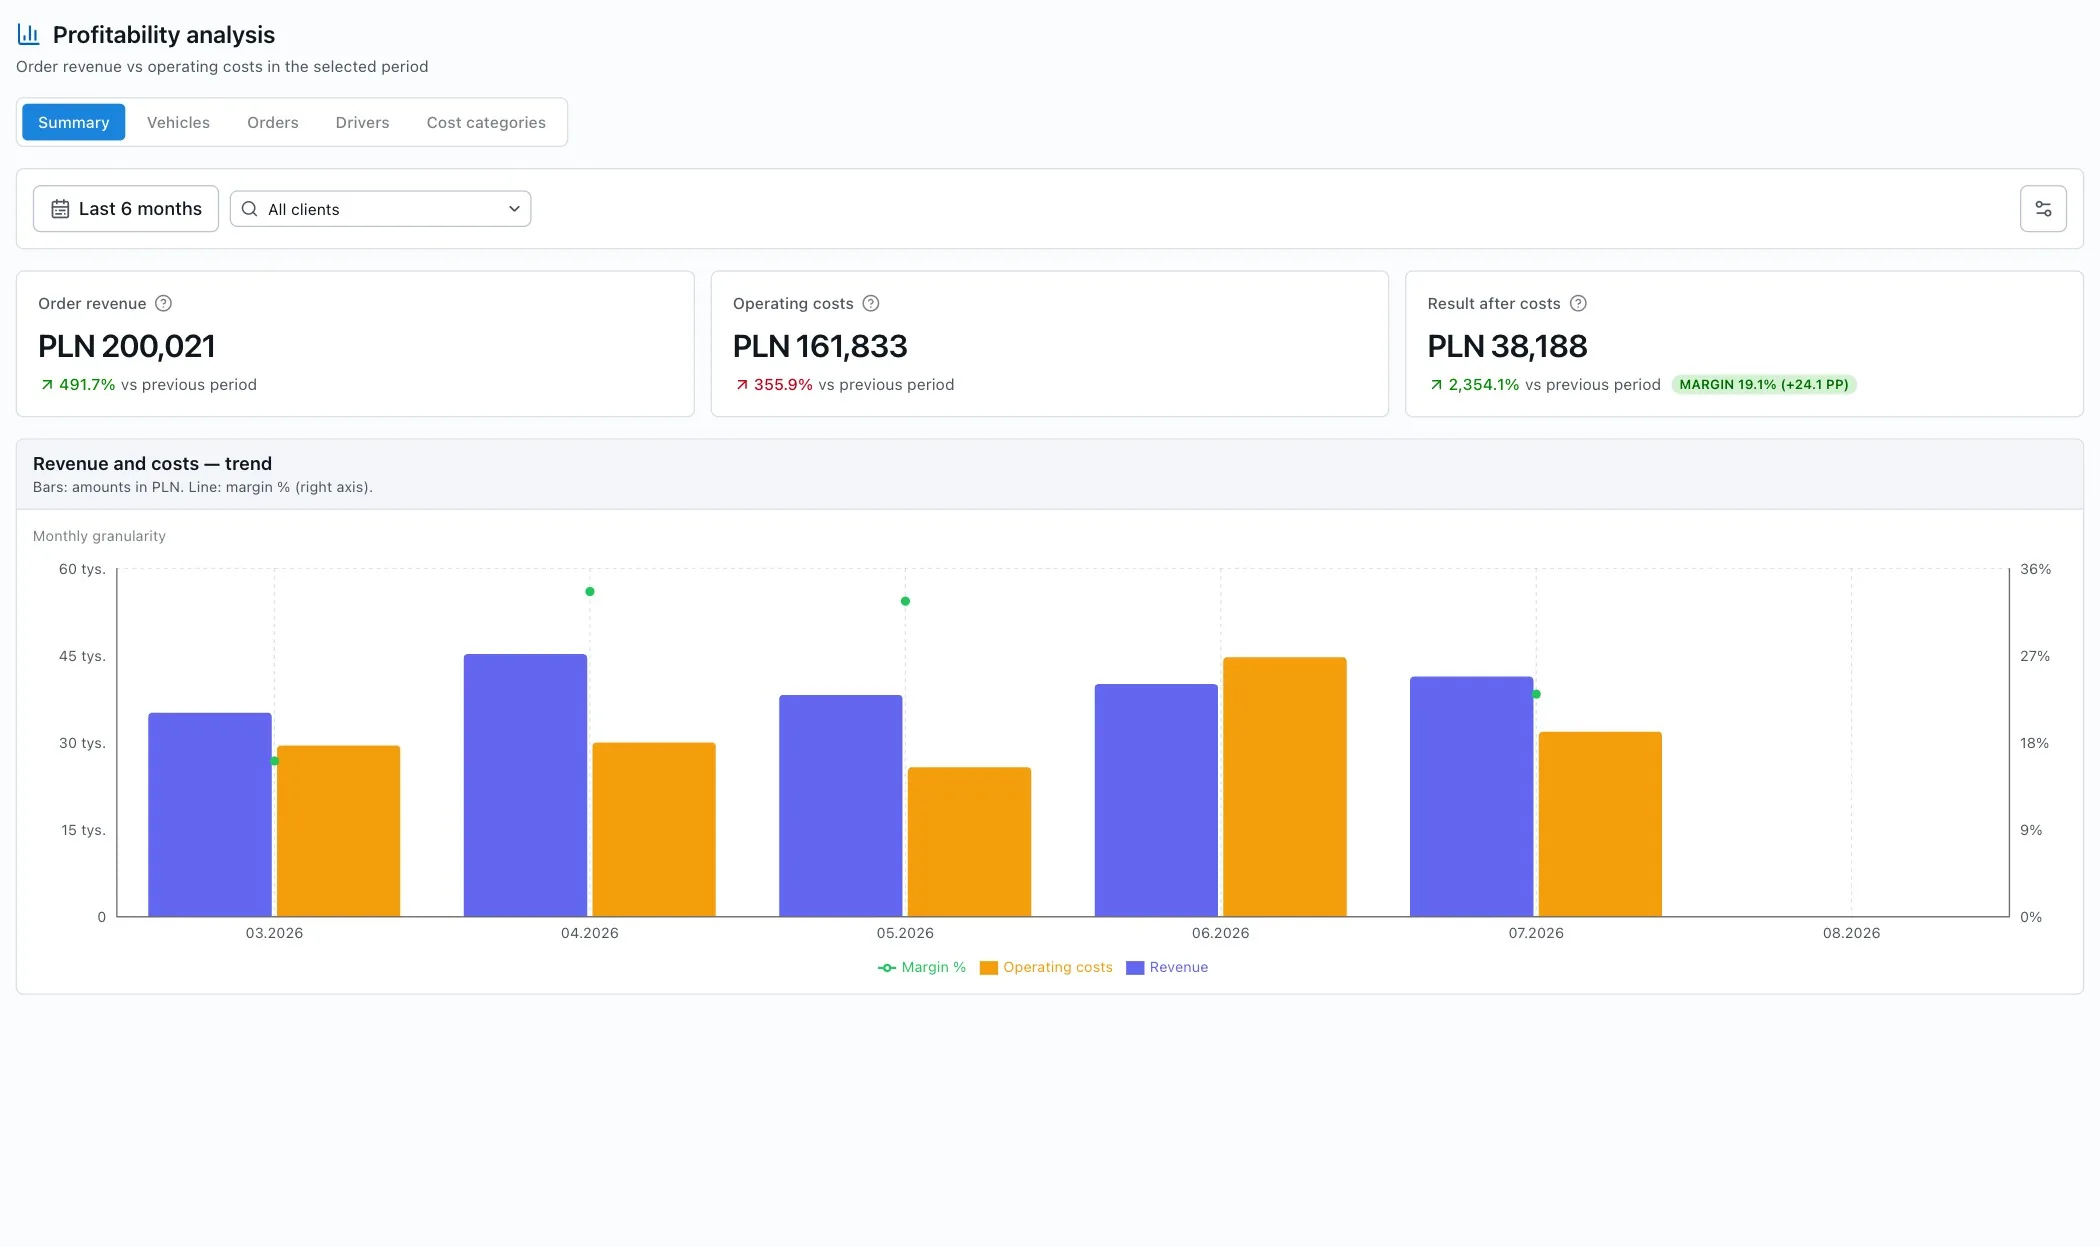Expand the All clients dropdown chevron
Image resolution: width=2100 pixels, height=1247 pixels.
(514, 209)
